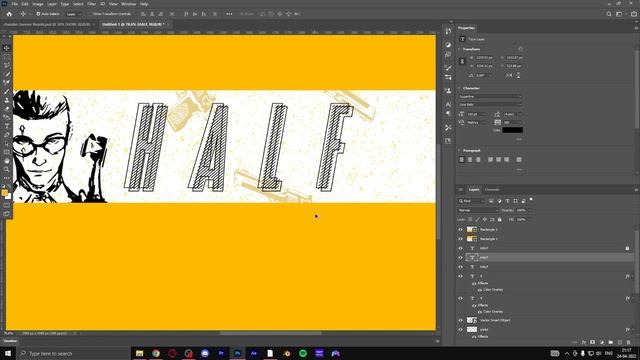Open Chrome from the taskbar
The width and height of the screenshot is (640, 360).
156,353
